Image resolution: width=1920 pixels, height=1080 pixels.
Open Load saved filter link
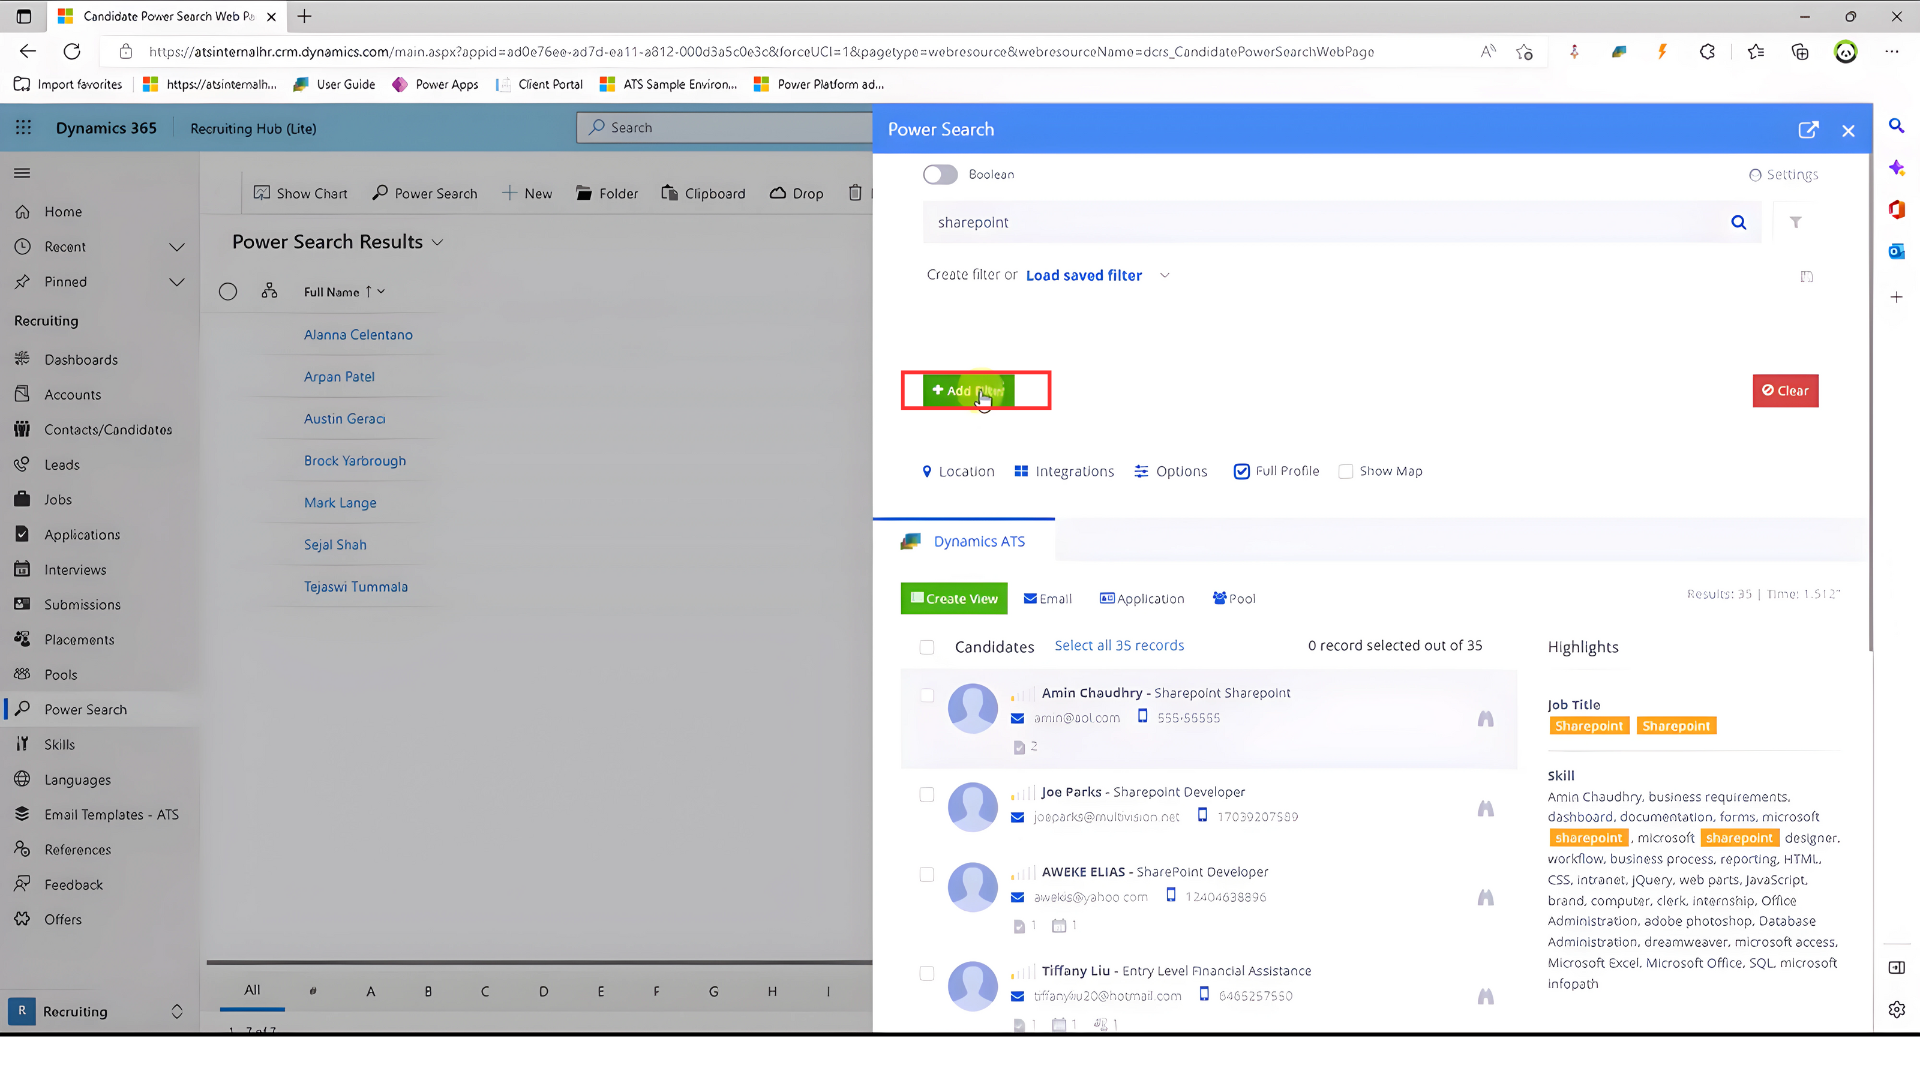pos(1084,275)
